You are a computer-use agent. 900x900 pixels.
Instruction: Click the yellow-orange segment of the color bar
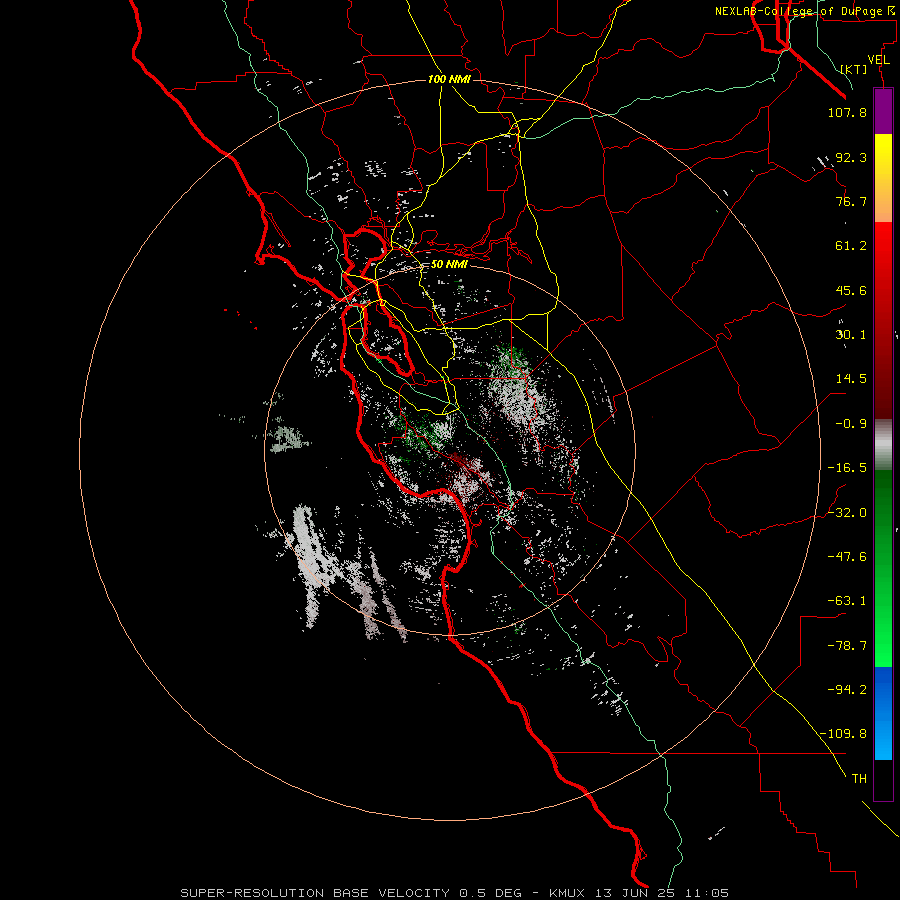(883, 178)
